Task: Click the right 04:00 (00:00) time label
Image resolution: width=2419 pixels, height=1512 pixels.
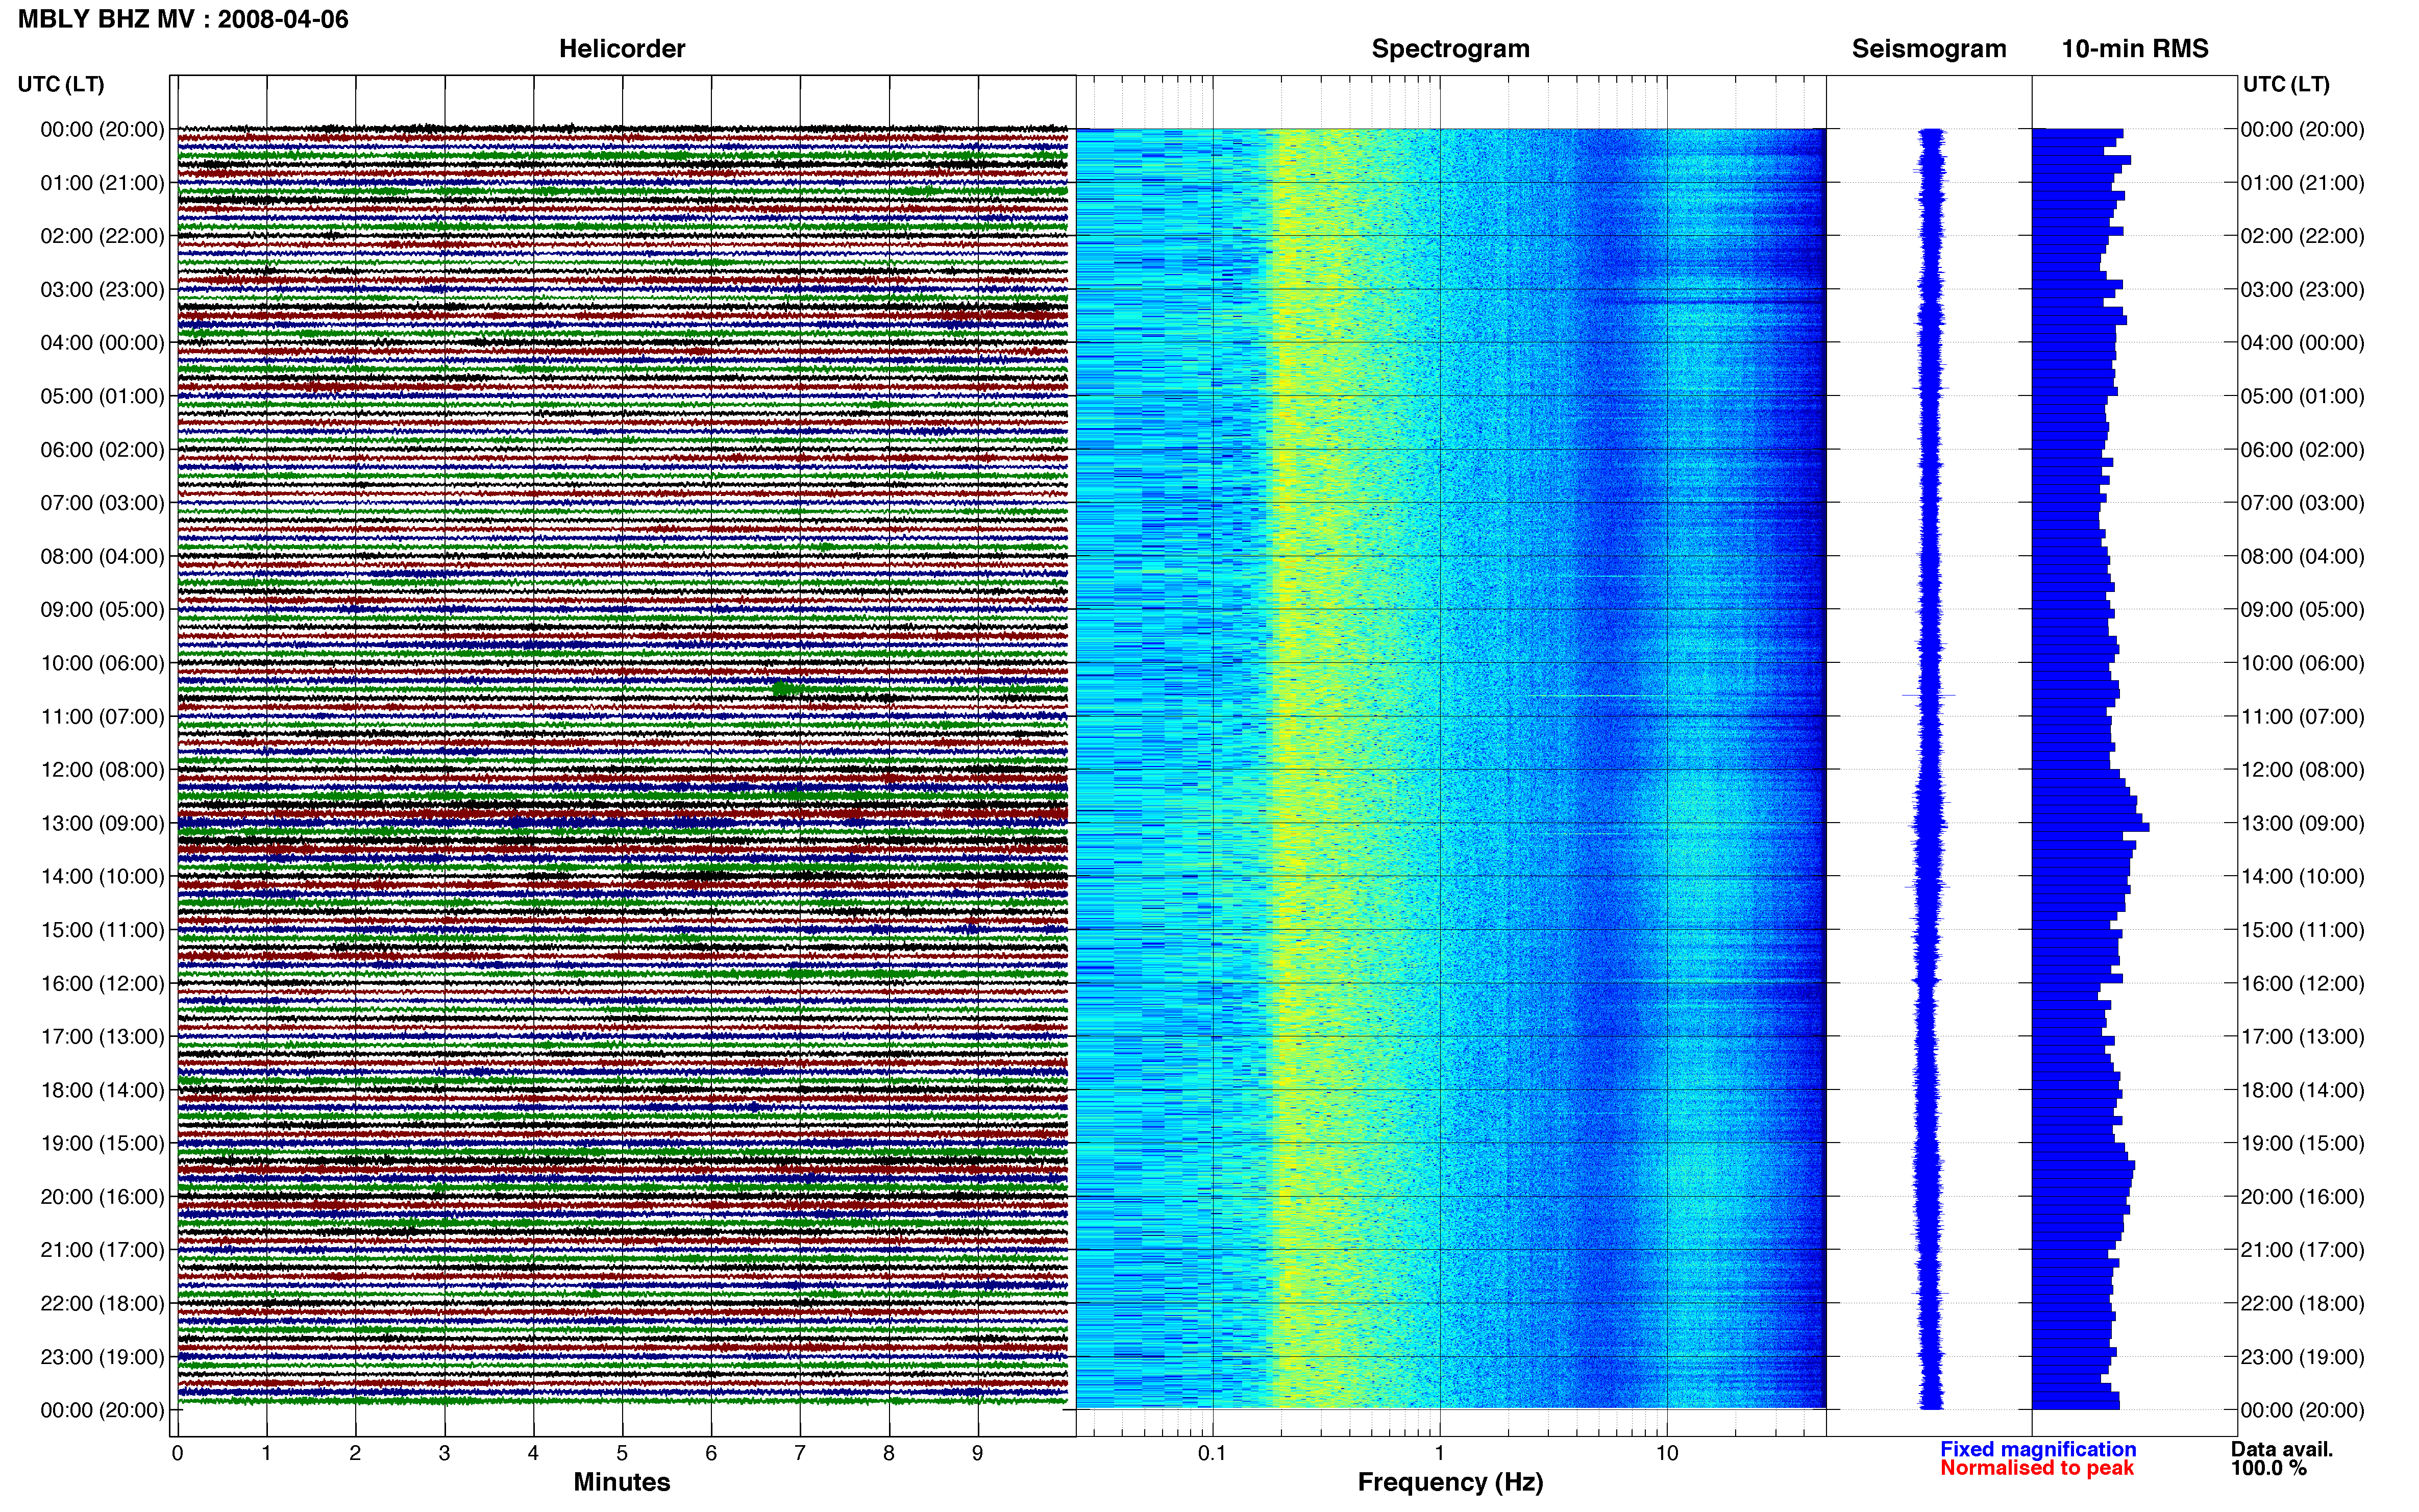Action: click(x=2302, y=343)
